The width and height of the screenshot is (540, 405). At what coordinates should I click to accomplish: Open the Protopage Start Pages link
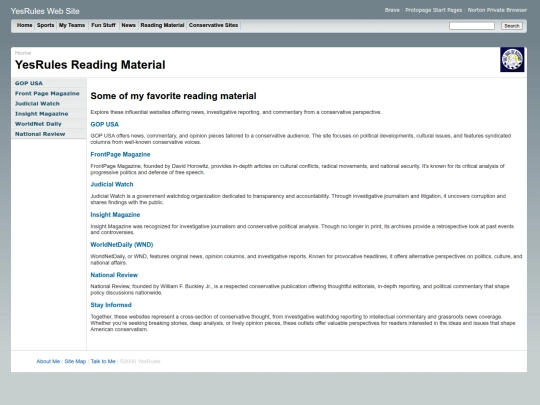coord(434,10)
